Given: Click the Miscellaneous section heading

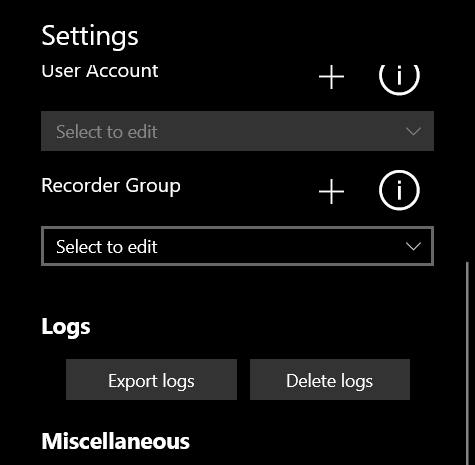Looking at the screenshot, I should pyautogui.click(x=115, y=441).
